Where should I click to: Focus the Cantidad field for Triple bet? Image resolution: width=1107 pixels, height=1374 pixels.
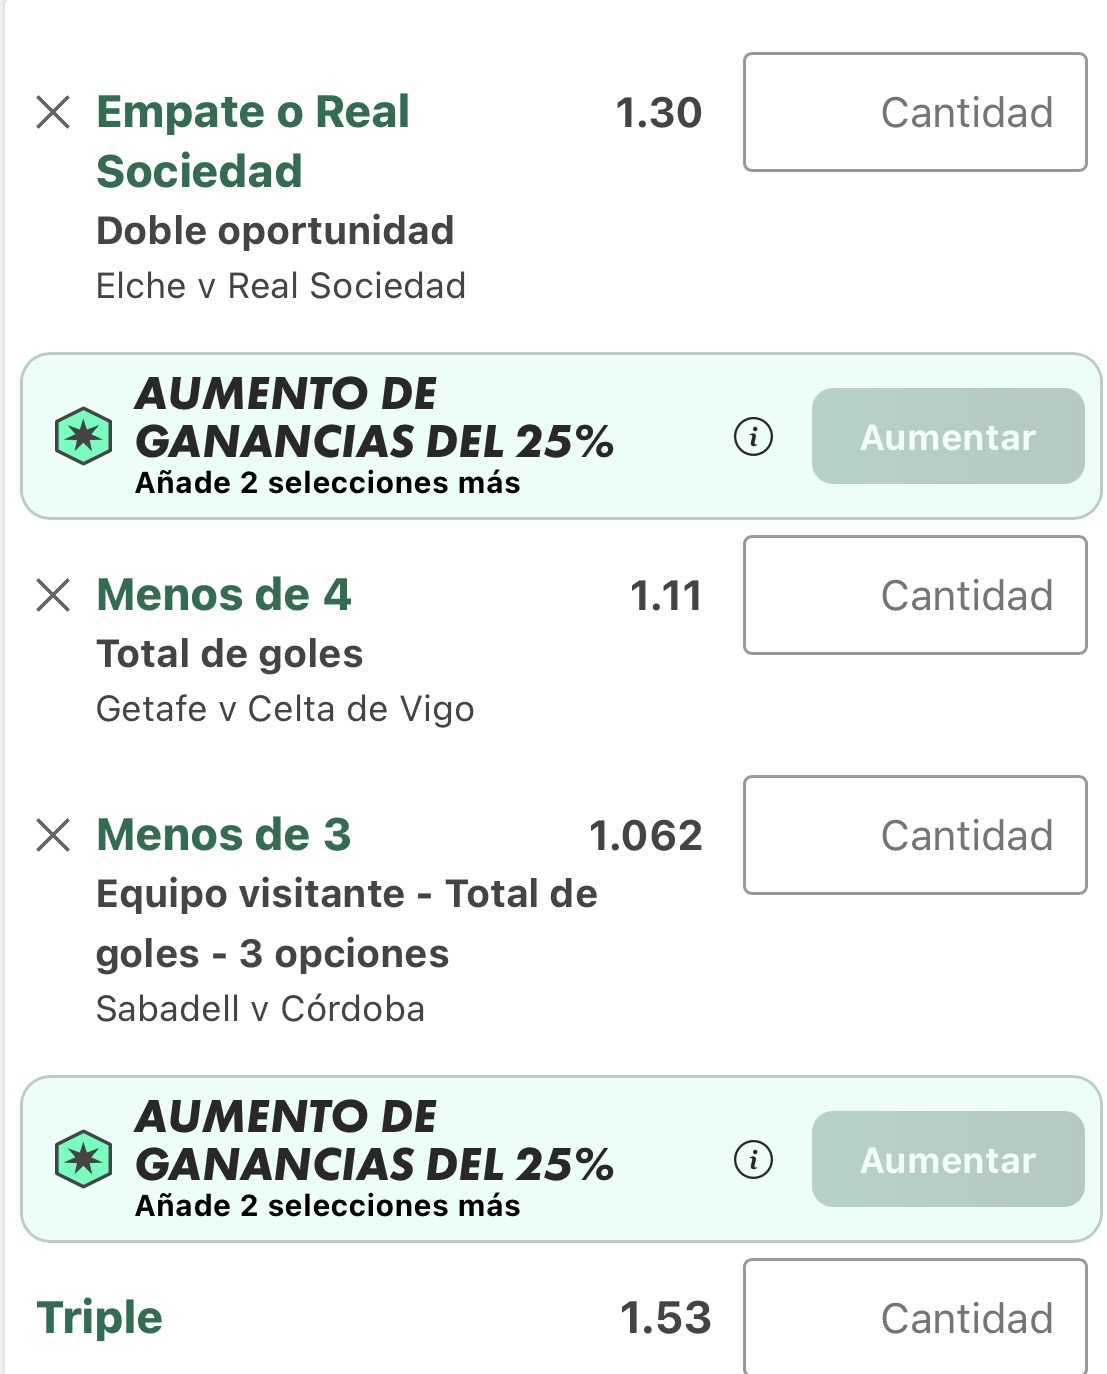(x=915, y=1317)
